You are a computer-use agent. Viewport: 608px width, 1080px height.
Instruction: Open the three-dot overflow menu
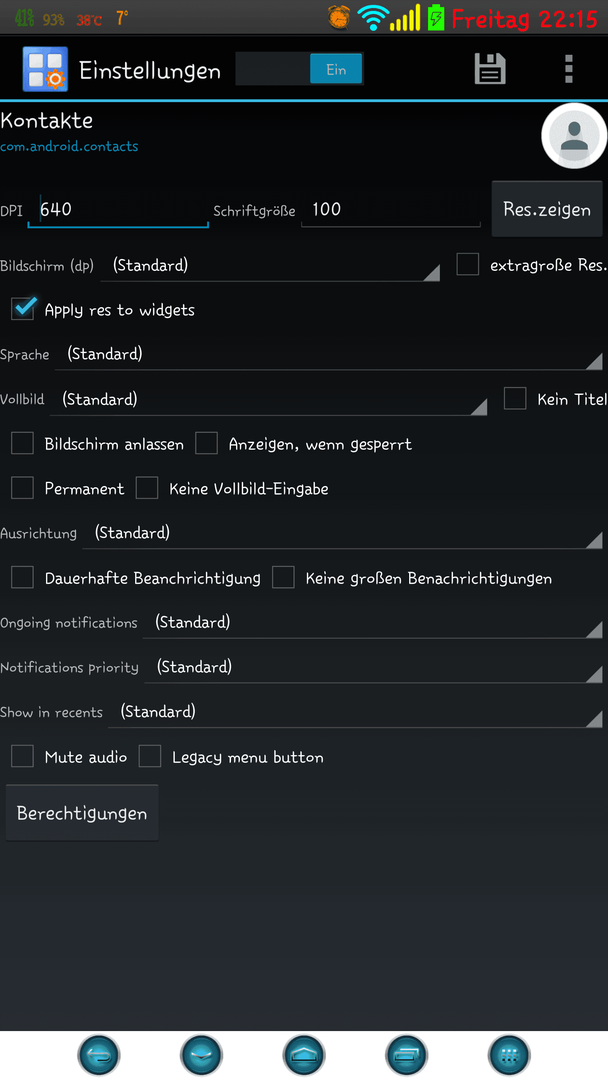[x=569, y=69]
